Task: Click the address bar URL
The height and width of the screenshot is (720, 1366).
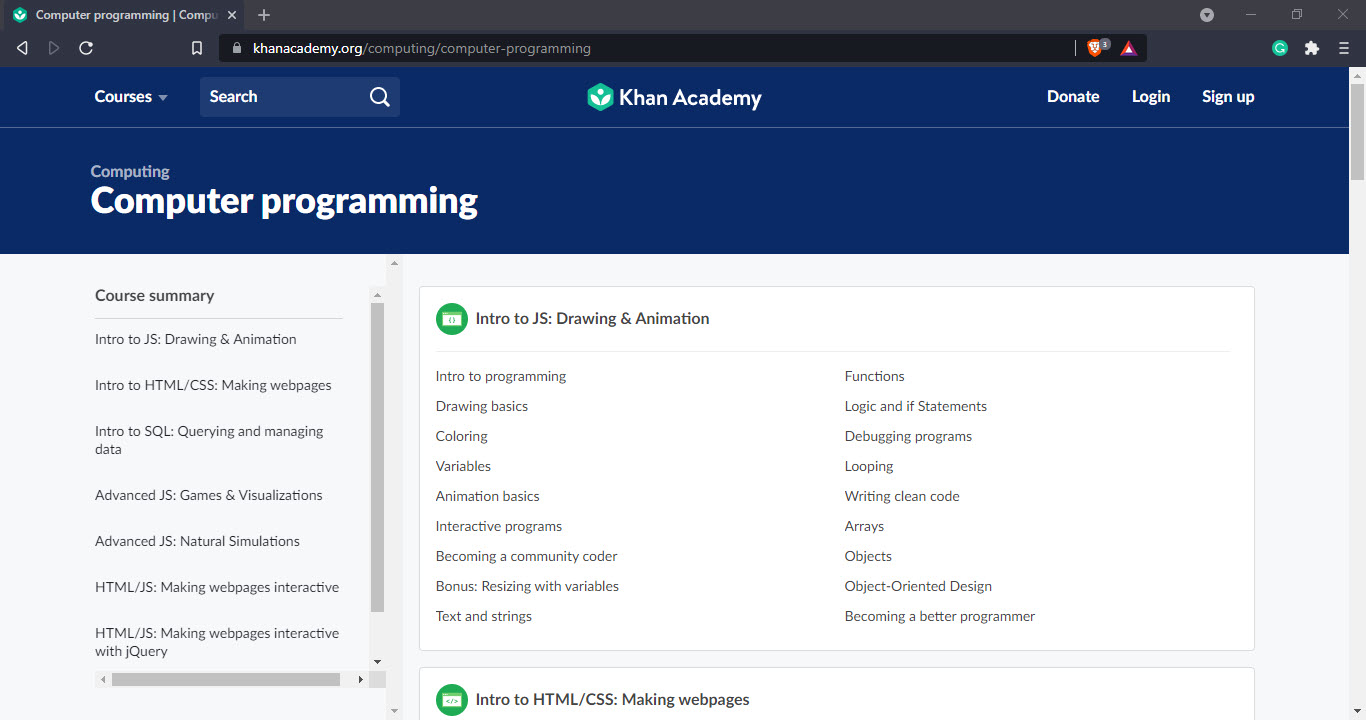Action: point(422,48)
